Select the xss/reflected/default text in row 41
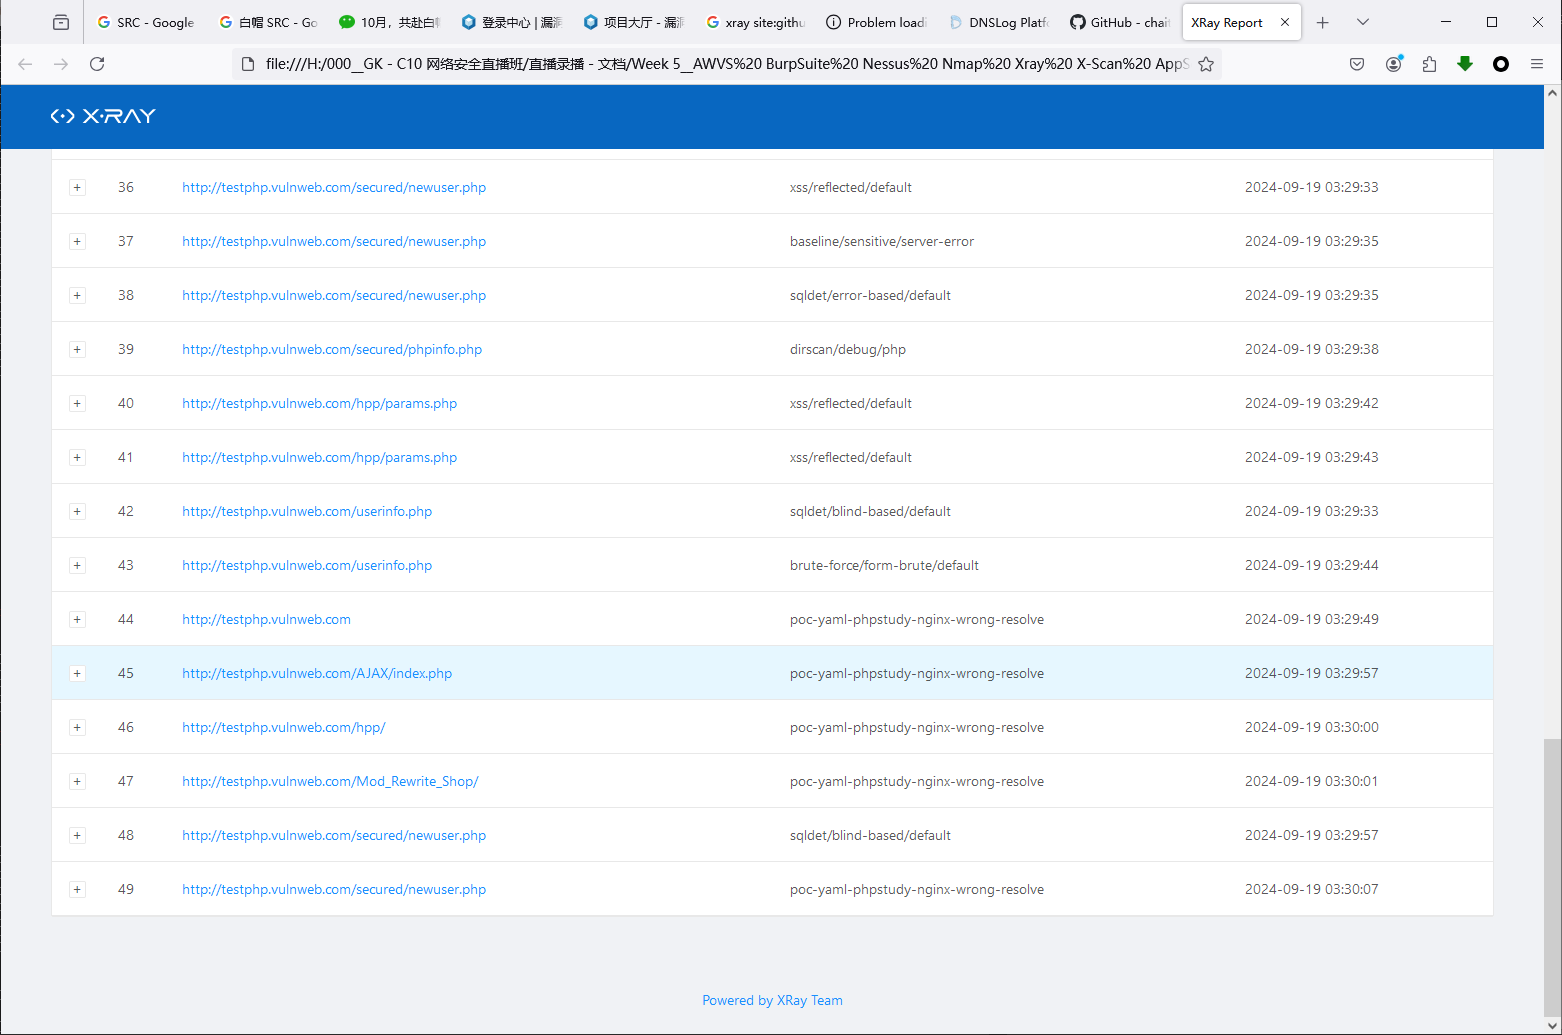The width and height of the screenshot is (1562, 1035). click(851, 457)
